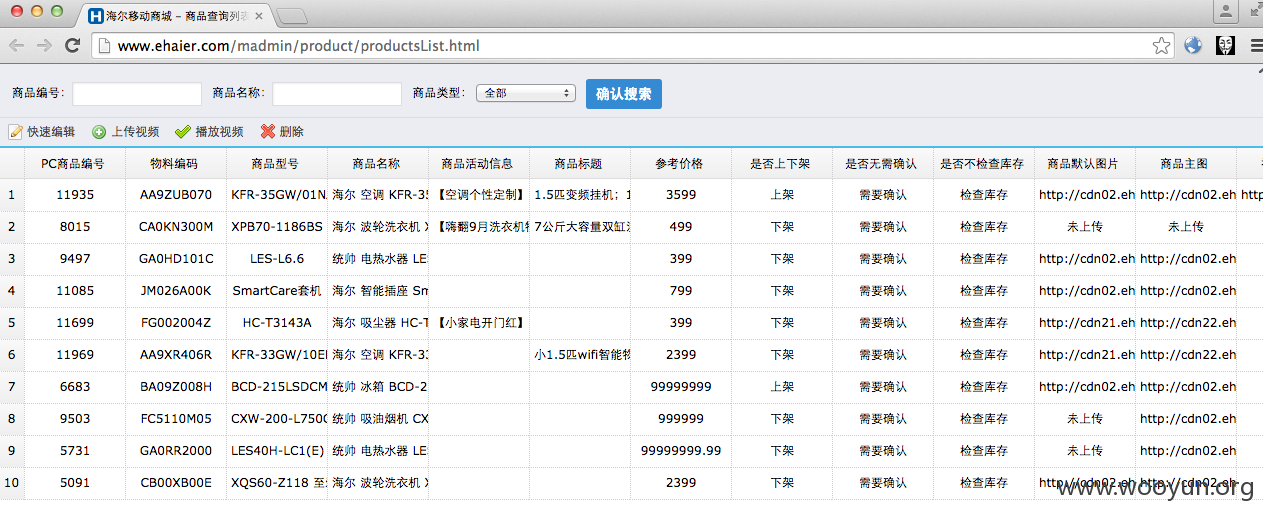The width and height of the screenshot is (1263, 516).
Task: Click 商品默认图片 column header
Action: coord(1085,164)
